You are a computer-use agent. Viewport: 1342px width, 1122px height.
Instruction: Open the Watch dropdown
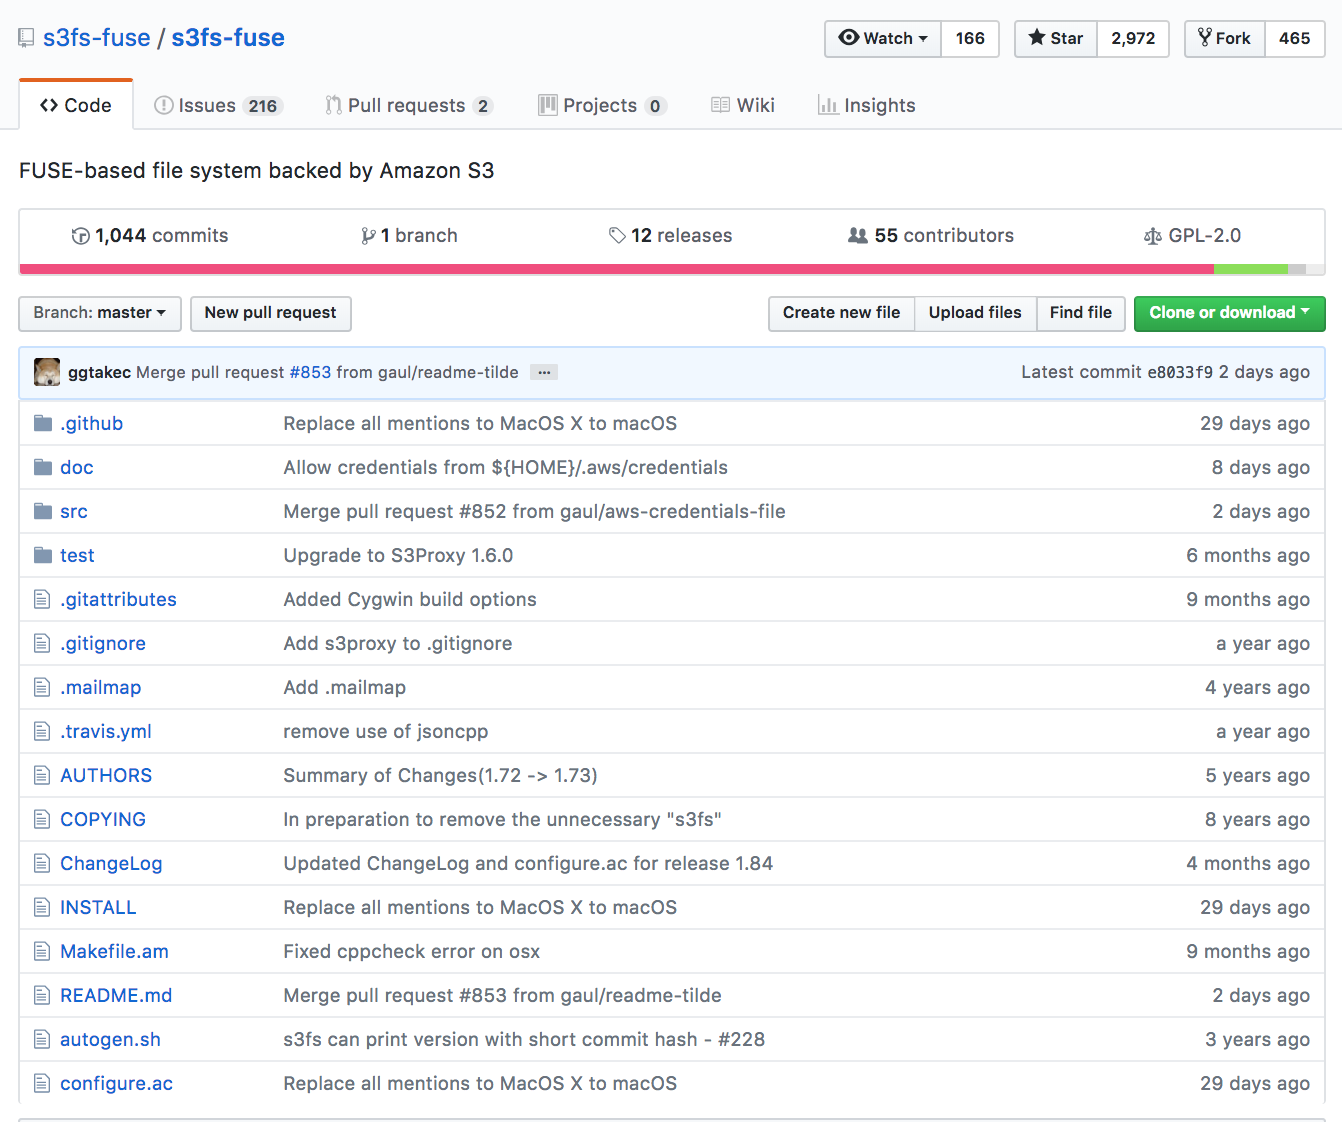(883, 38)
